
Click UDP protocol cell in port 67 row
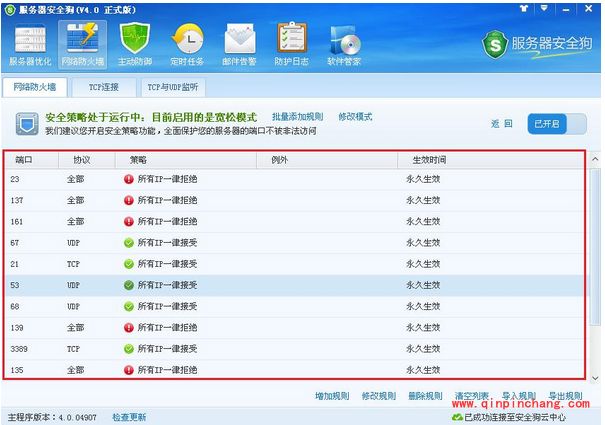(73, 243)
